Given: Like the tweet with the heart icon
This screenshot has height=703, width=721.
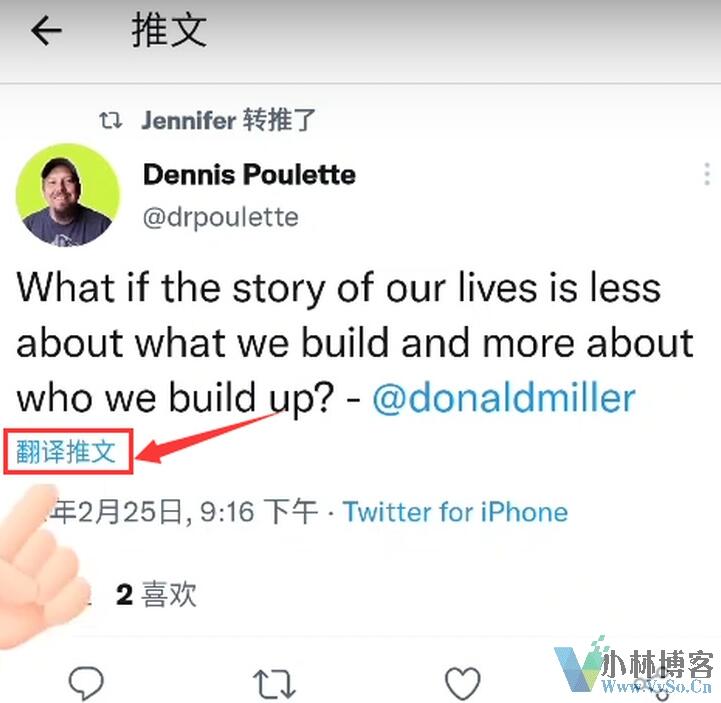Looking at the screenshot, I should [x=463, y=683].
